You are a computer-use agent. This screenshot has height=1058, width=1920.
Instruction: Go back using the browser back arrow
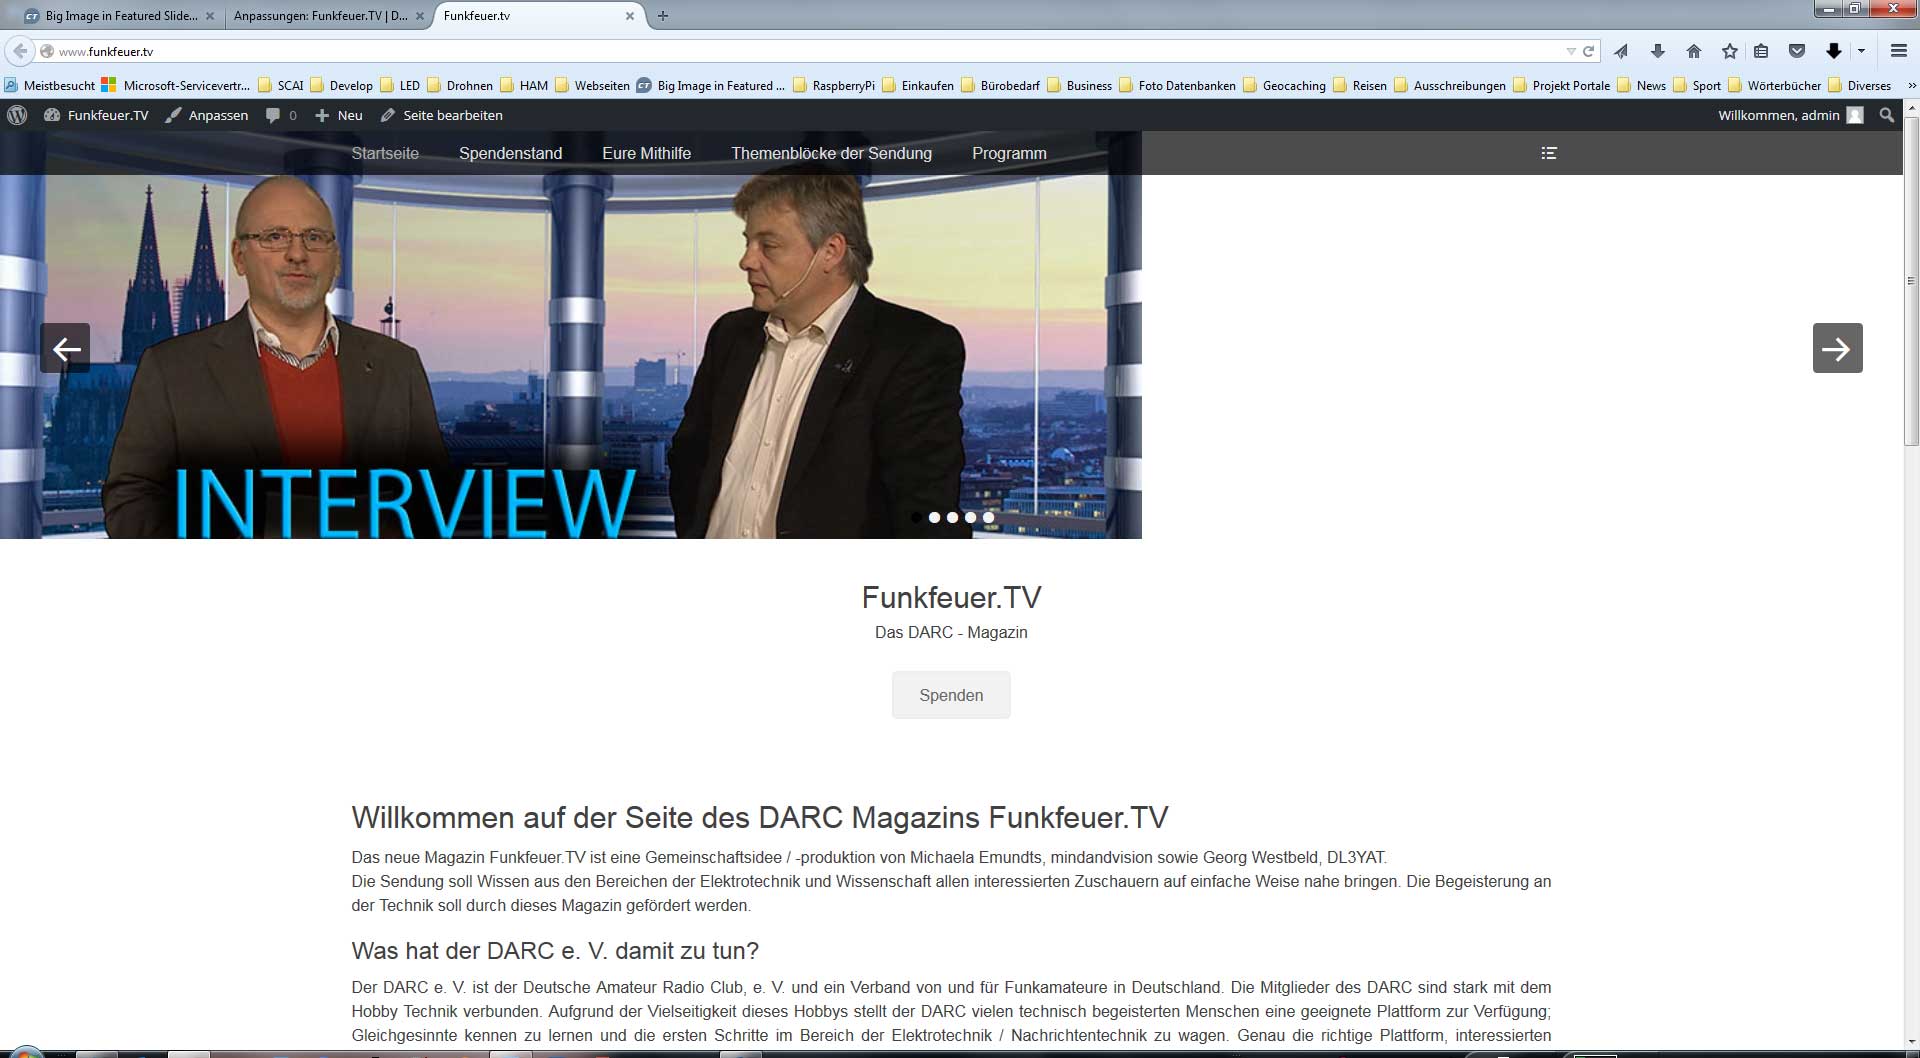pos(20,51)
